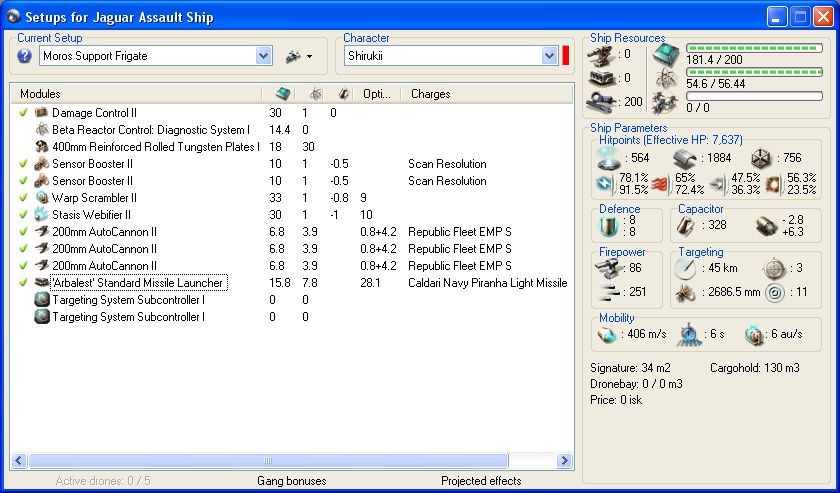Click the second Targeting System Subcontroller icon

coord(41,317)
